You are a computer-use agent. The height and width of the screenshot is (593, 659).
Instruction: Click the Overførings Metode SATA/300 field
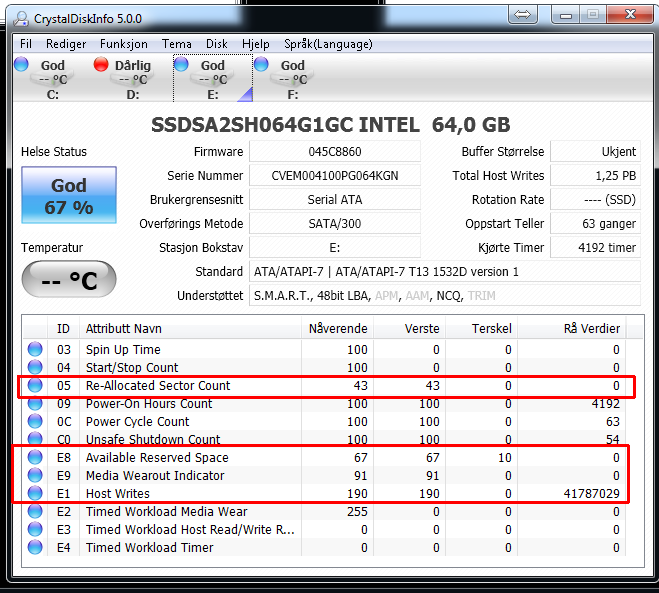tap(335, 223)
